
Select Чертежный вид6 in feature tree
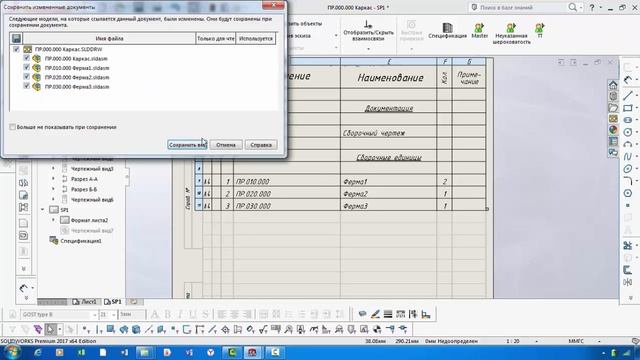coord(92,200)
